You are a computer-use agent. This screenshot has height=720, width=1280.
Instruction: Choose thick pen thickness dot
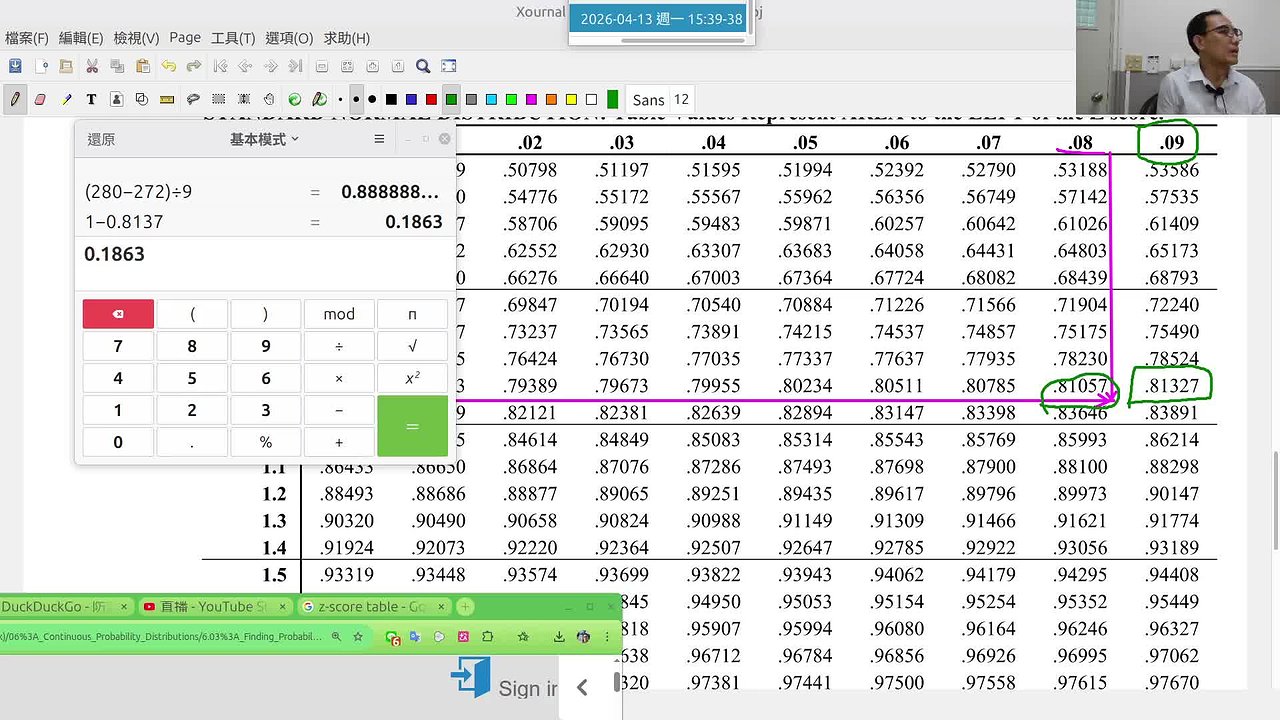coord(372,100)
